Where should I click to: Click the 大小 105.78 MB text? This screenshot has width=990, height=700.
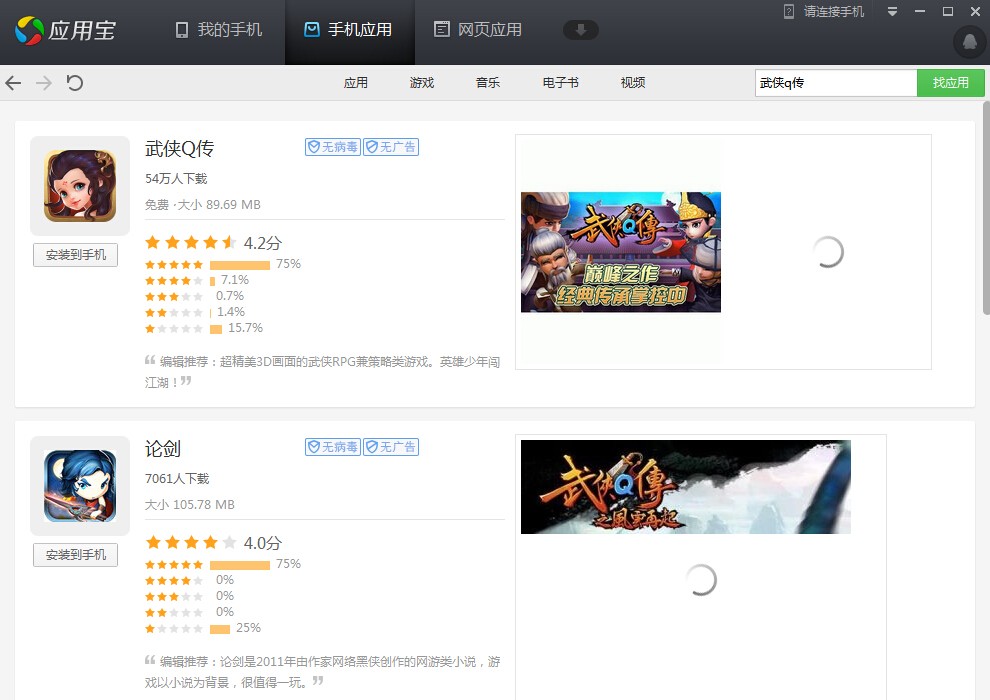coord(189,505)
